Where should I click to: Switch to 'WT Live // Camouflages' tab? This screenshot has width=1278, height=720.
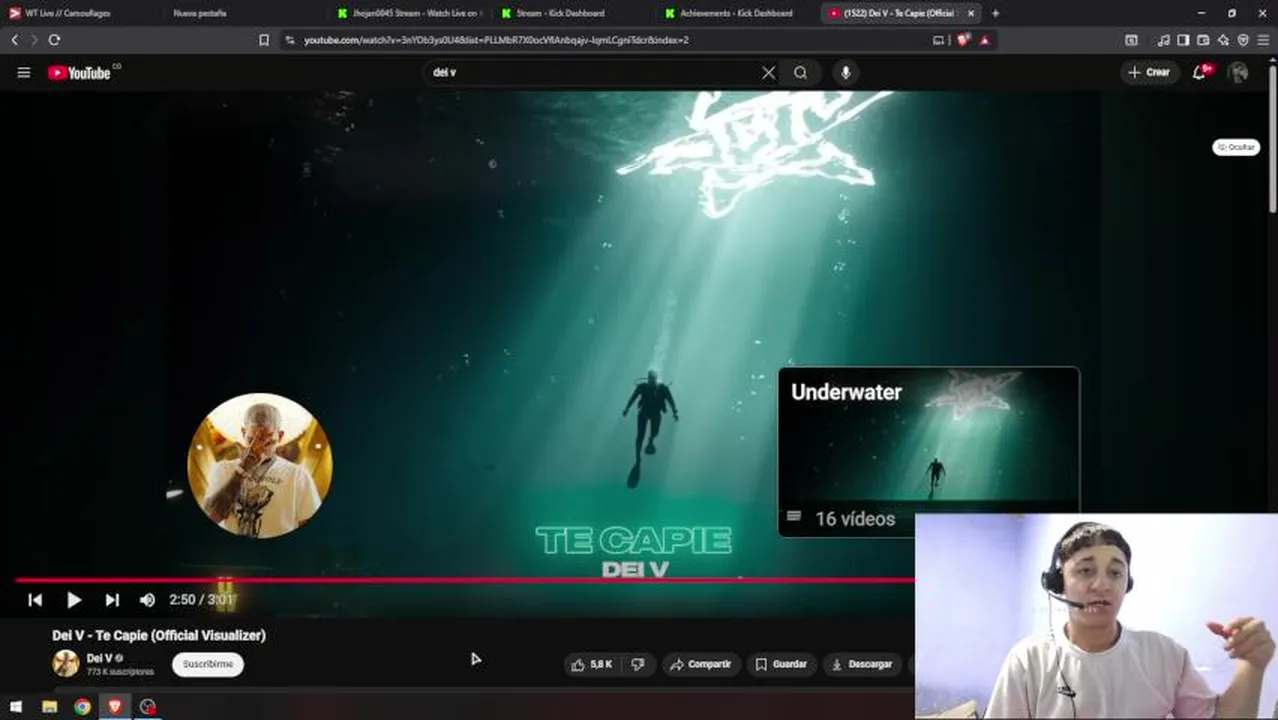pyautogui.click(x=80, y=13)
